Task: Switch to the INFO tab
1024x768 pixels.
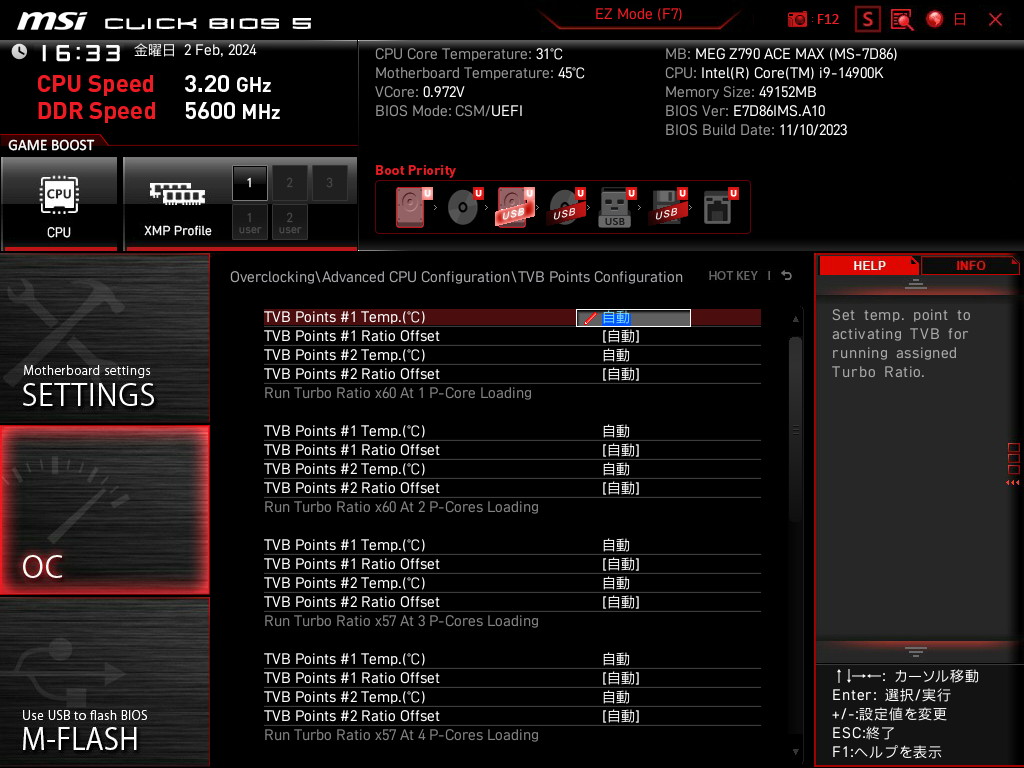Action: pos(970,266)
